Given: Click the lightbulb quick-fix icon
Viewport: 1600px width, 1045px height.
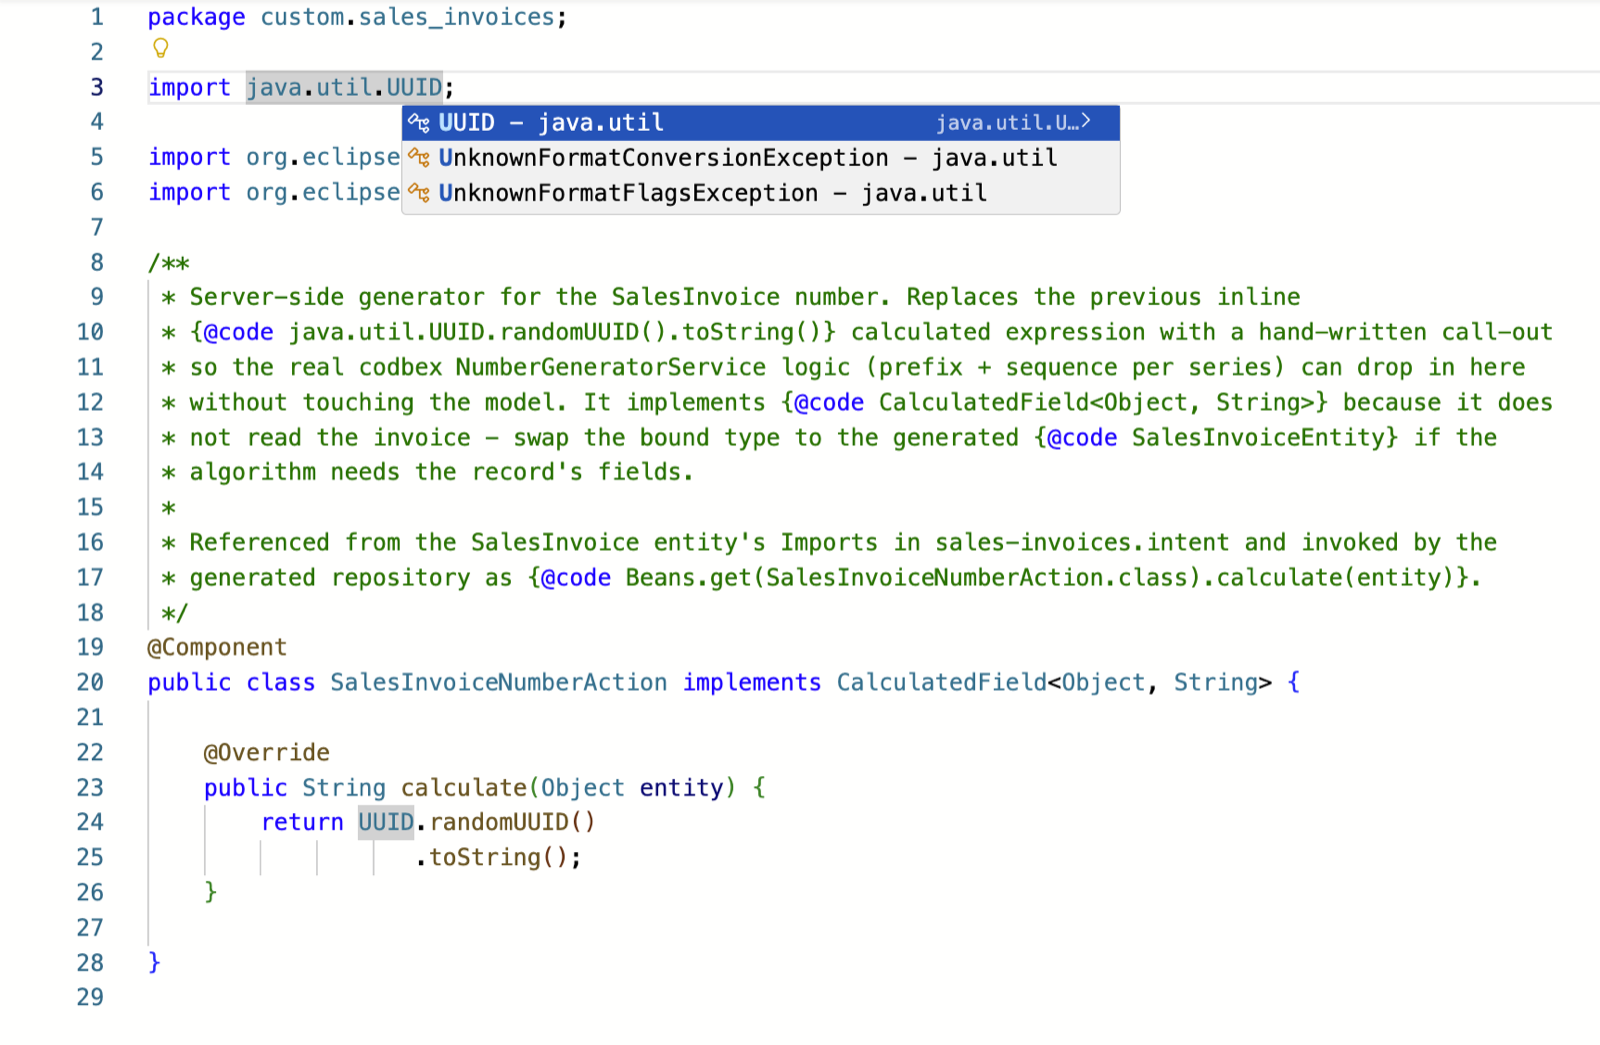Looking at the screenshot, I should 160,48.
